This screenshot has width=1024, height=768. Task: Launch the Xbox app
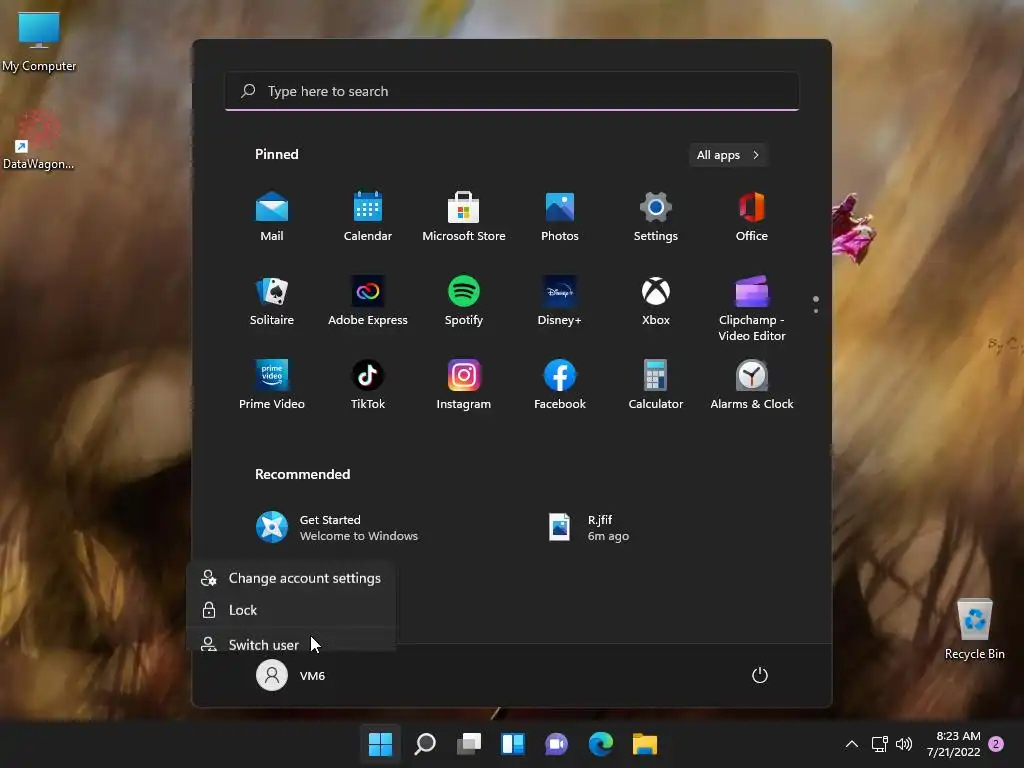point(656,301)
